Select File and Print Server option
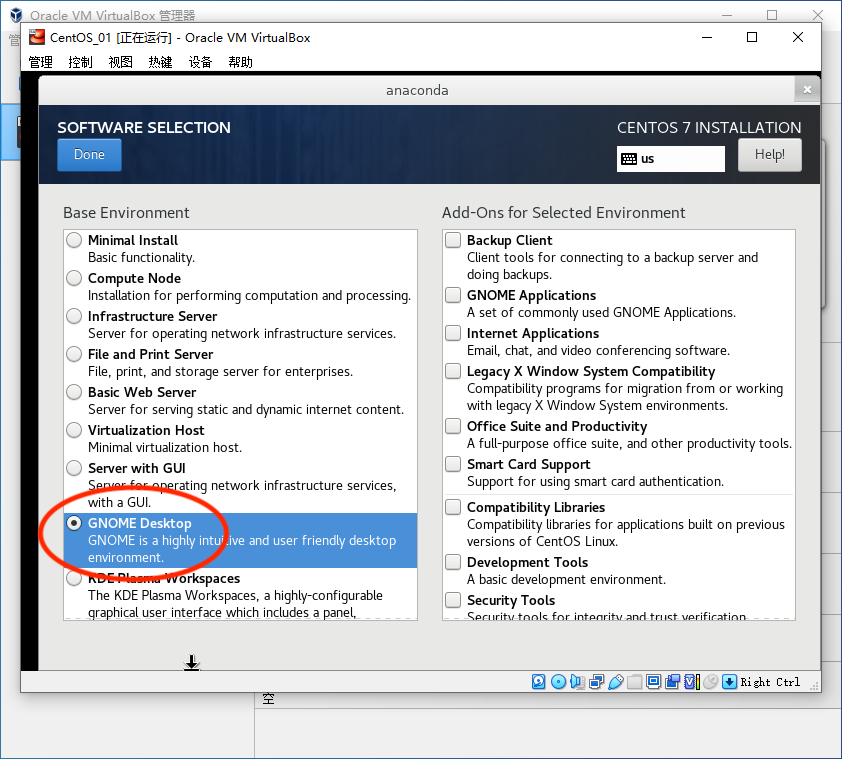This screenshot has width=842, height=759. 74,354
